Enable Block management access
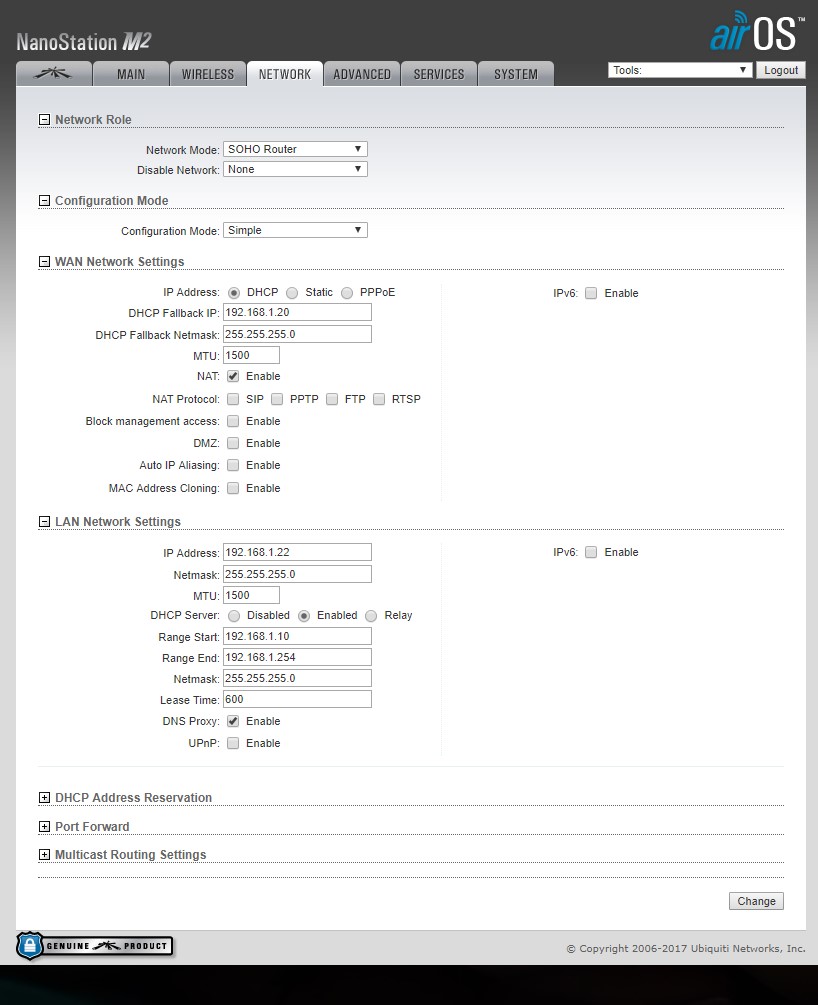 233,421
